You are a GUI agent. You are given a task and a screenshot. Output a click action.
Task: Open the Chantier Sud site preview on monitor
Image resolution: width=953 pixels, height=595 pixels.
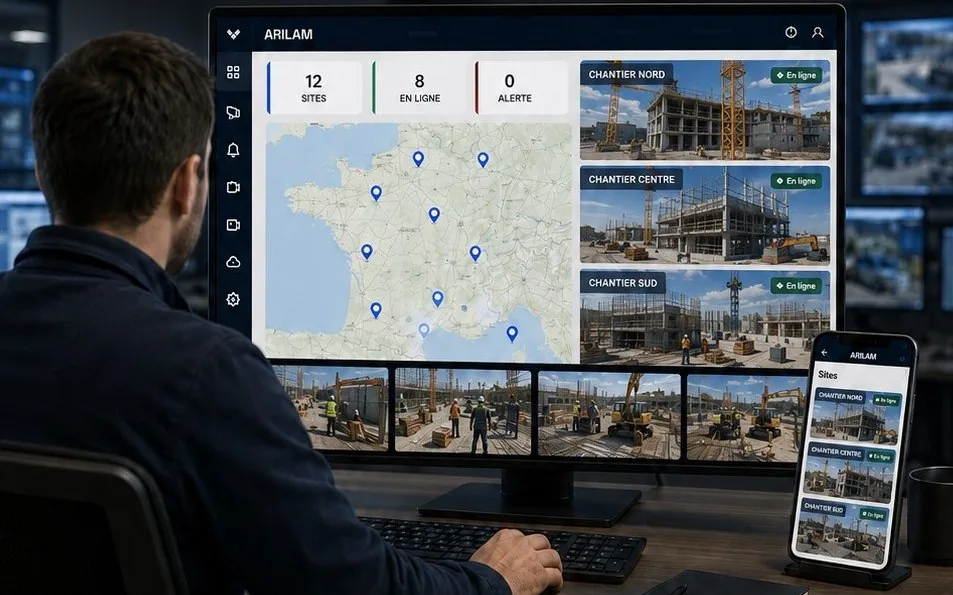click(x=705, y=318)
